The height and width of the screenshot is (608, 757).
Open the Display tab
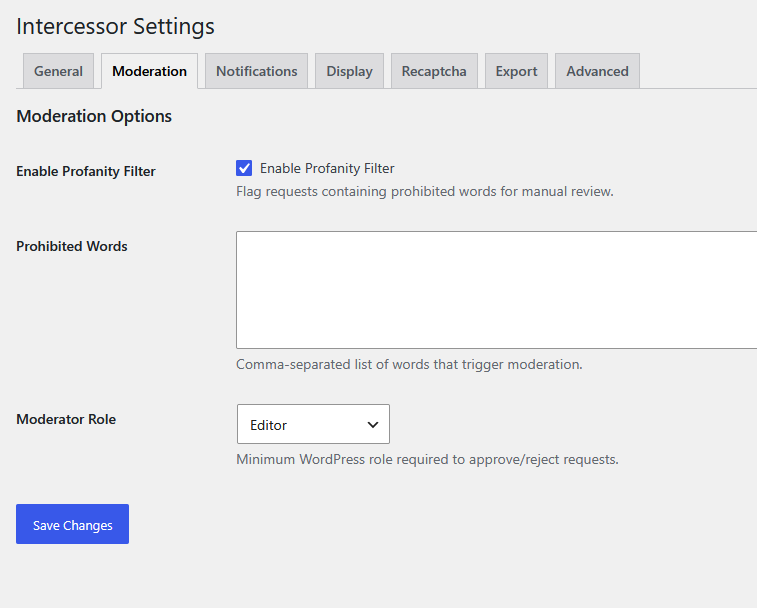[349, 71]
